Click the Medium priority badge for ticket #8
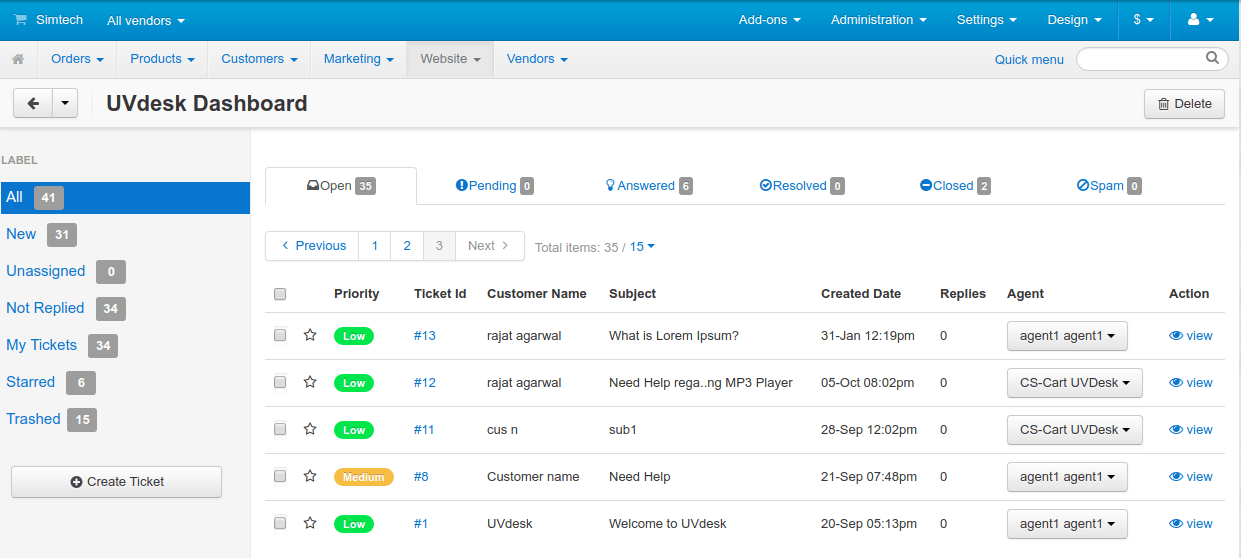This screenshot has width=1241, height=558. (364, 477)
